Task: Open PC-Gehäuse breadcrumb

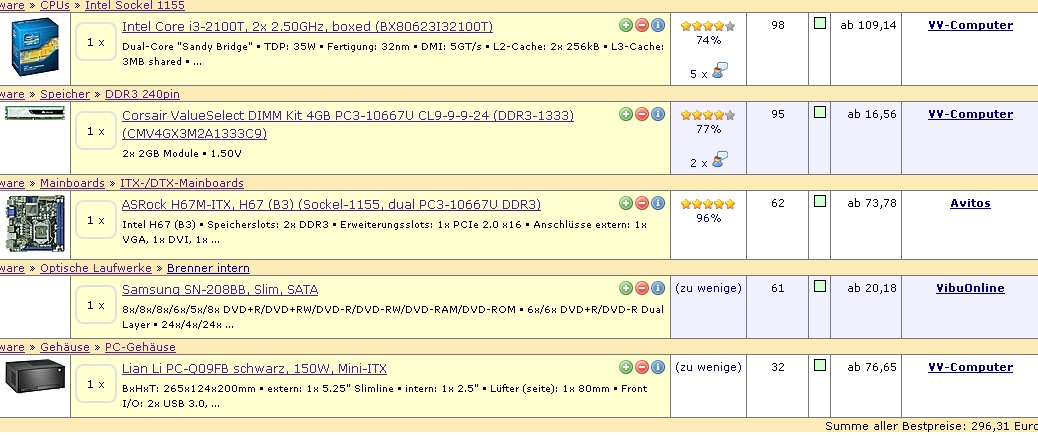Action: click(x=140, y=347)
